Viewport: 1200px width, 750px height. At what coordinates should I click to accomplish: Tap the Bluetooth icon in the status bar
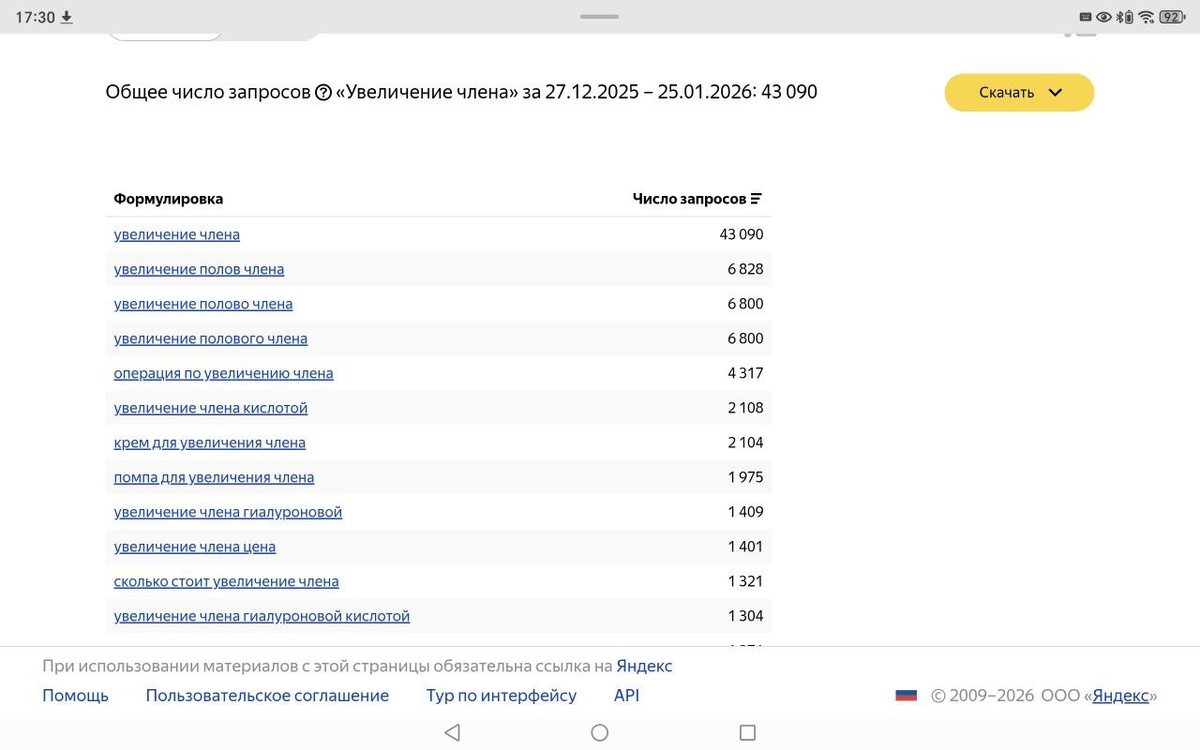pyautogui.click(x=1119, y=16)
